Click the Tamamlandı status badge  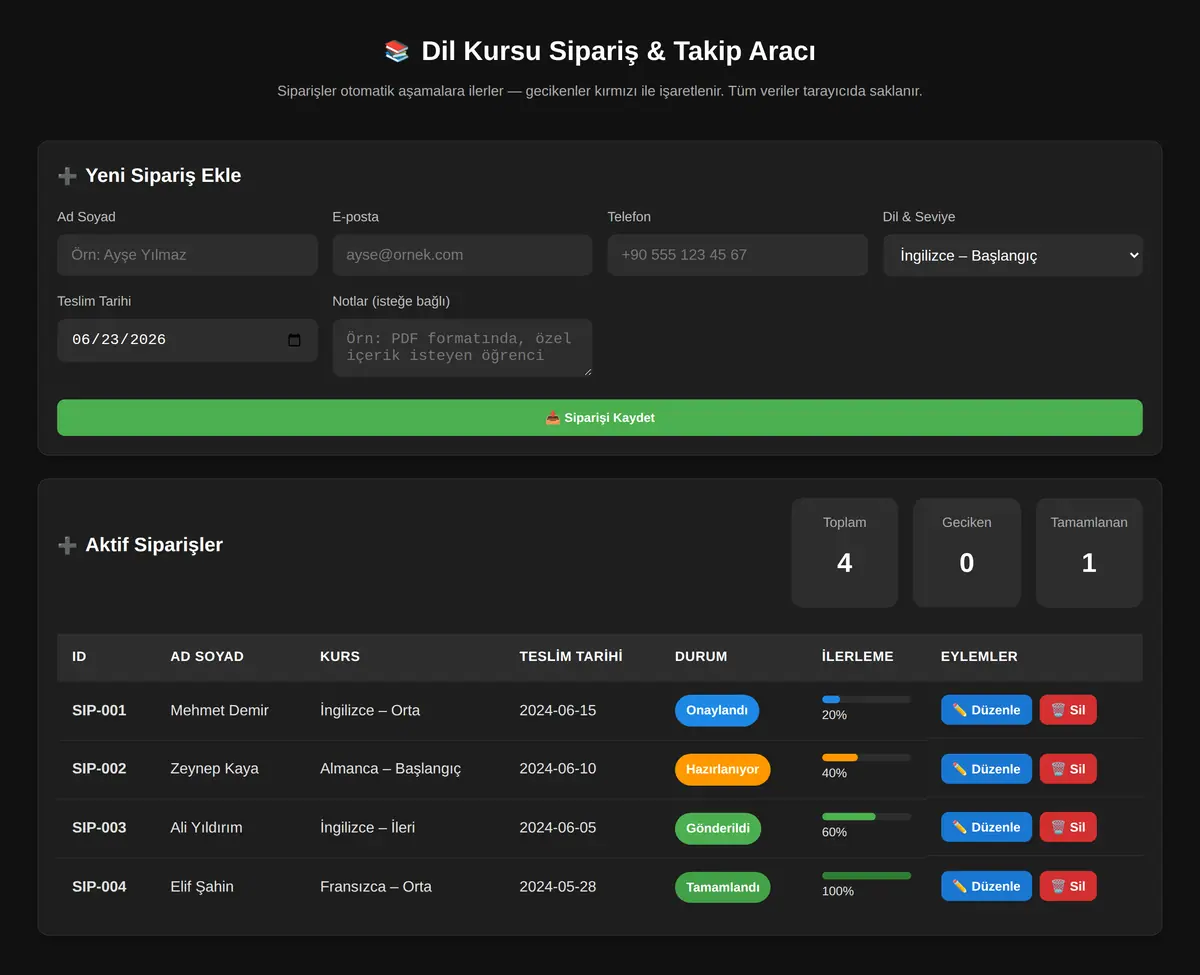tap(722, 887)
